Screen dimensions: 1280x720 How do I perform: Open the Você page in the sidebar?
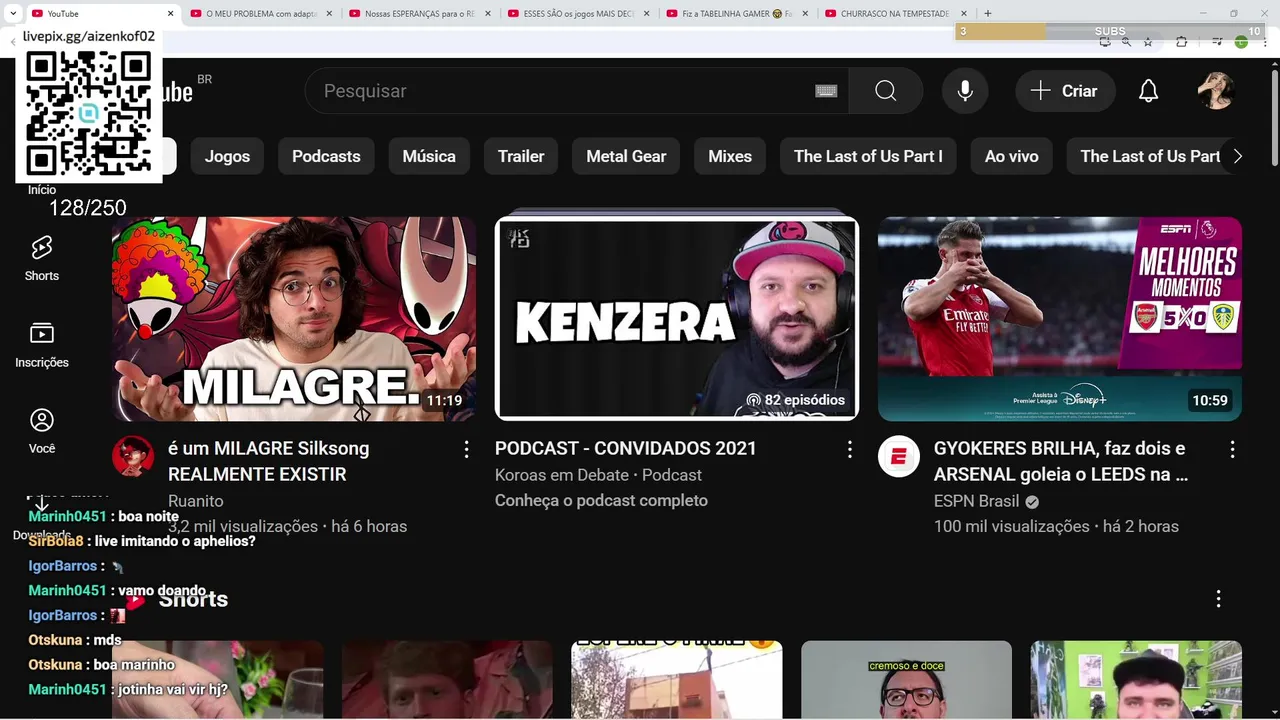click(x=42, y=431)
